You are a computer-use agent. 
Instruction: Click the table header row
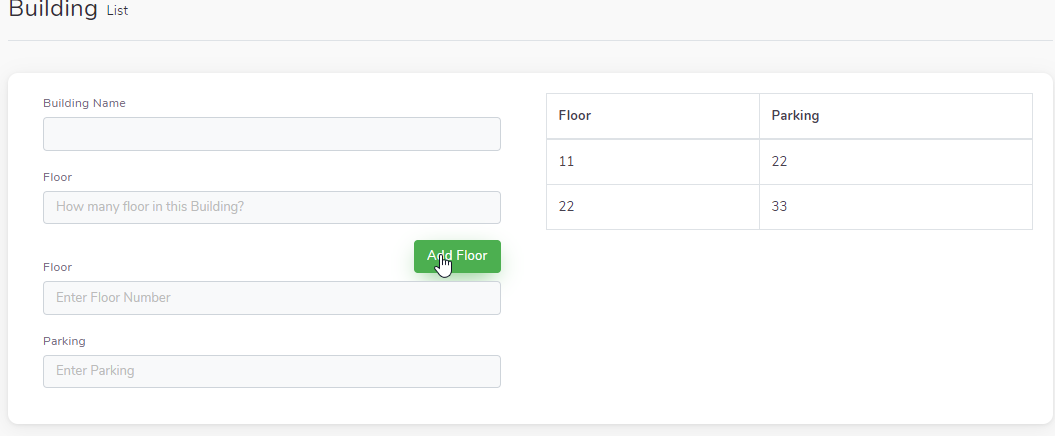tap(789, 116)
